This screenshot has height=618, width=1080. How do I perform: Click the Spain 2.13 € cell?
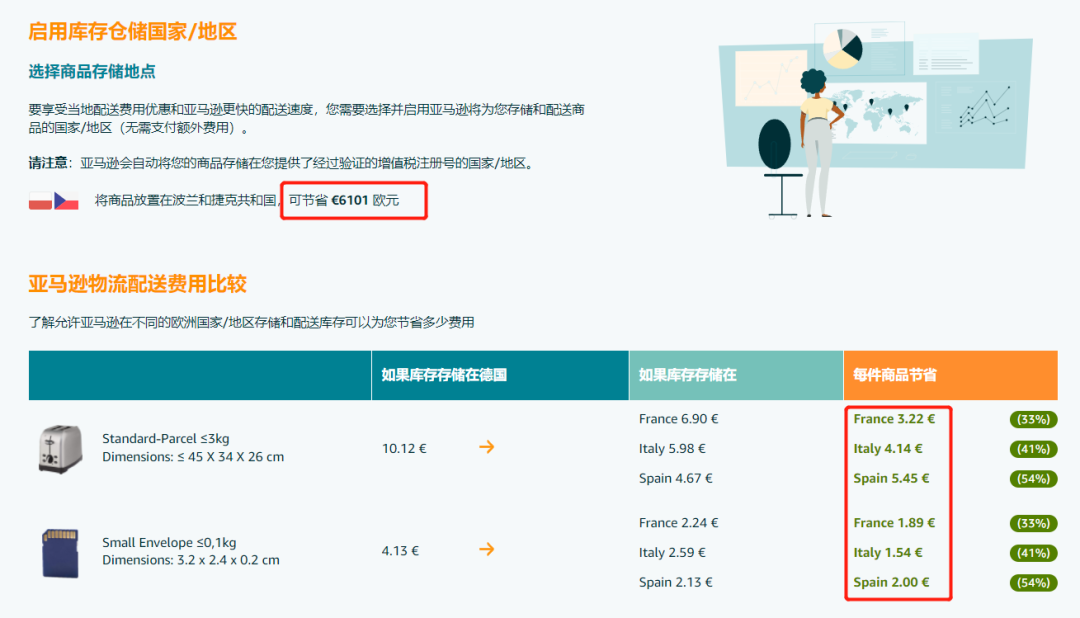pos(676,582)
